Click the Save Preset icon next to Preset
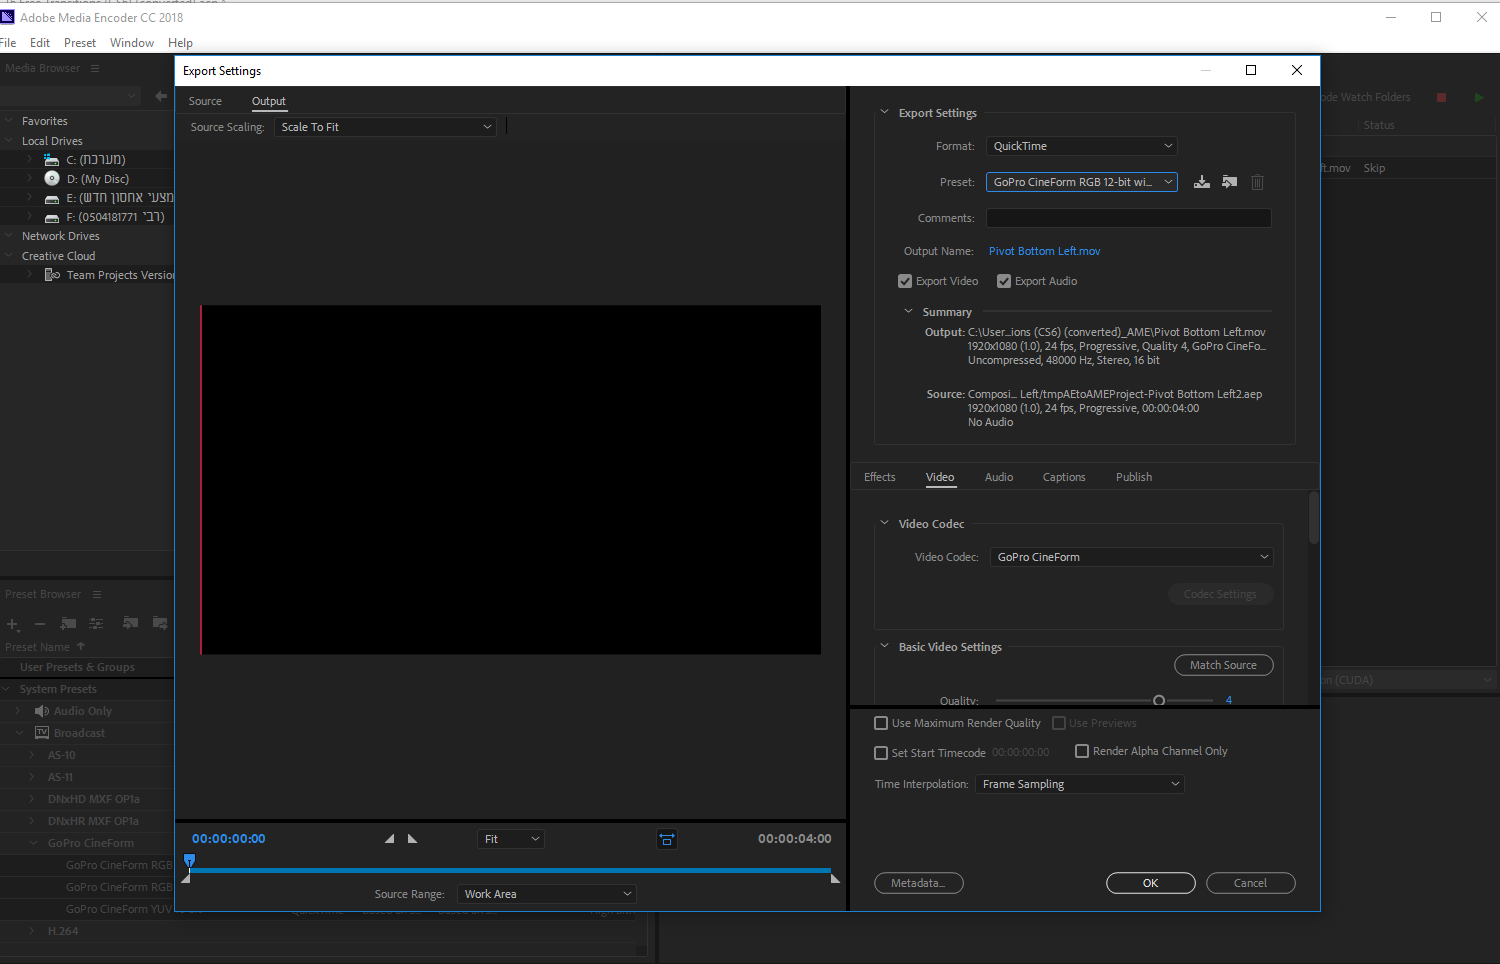The height and width of the screenshot is (964, 1500). (x=1202, y=182)
